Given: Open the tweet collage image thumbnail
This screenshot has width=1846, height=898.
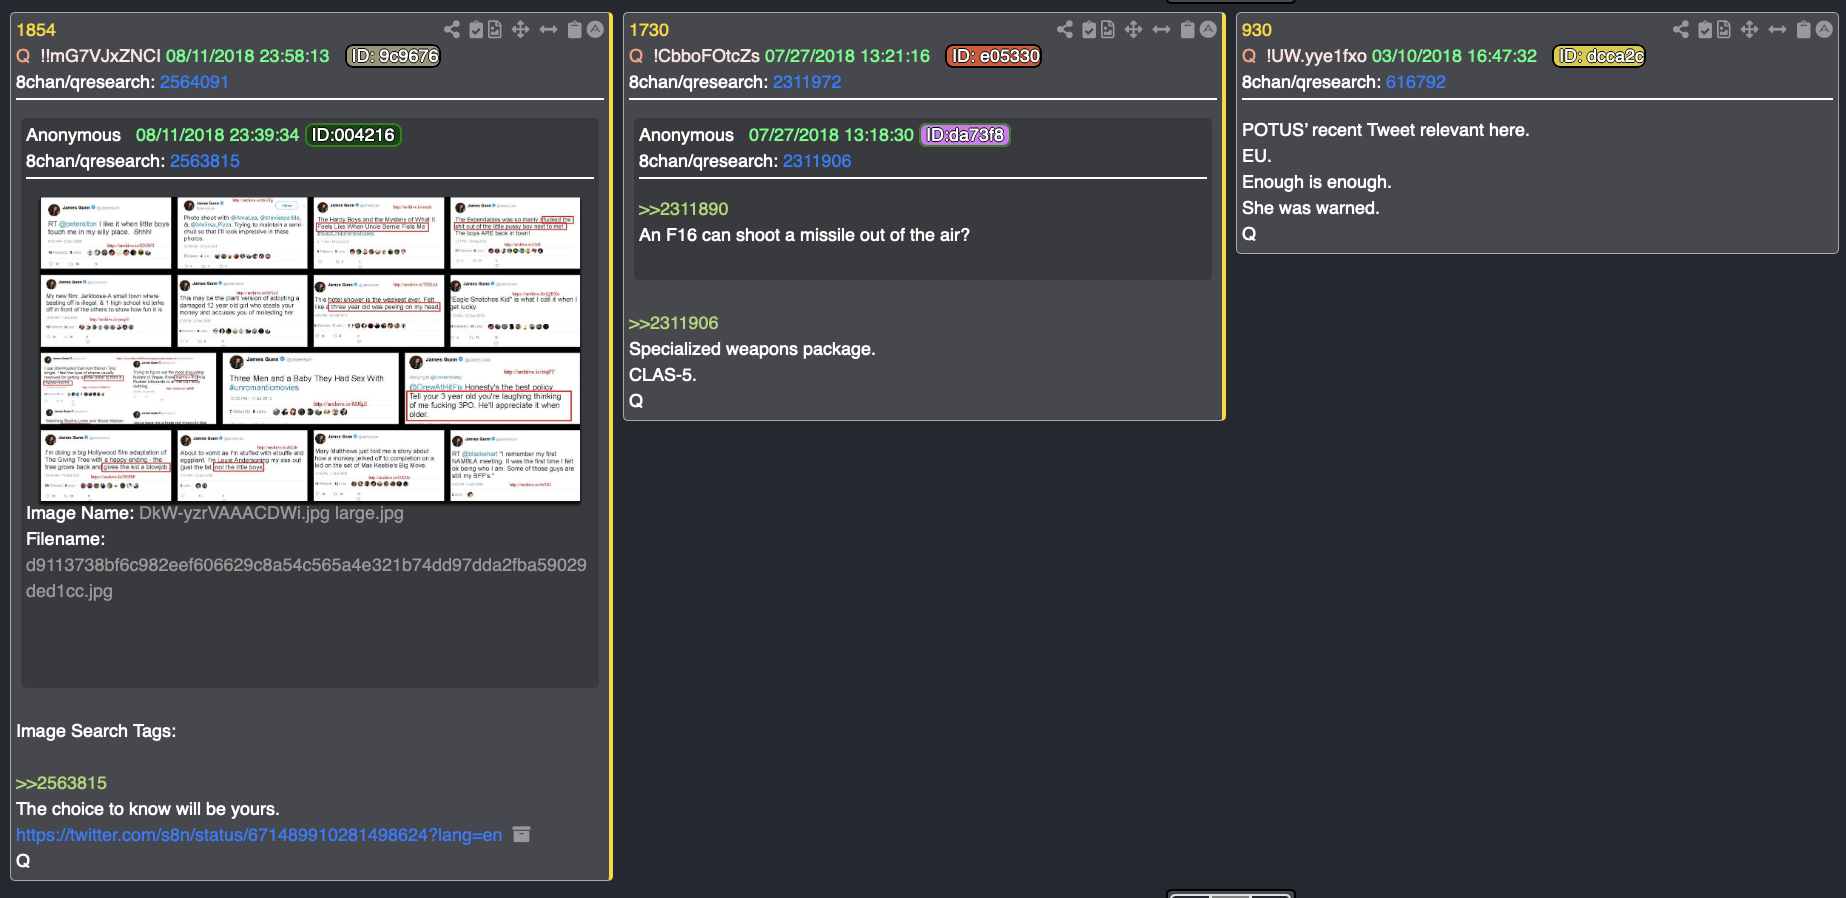Looking at the screenshot, I should pos(310,349).
